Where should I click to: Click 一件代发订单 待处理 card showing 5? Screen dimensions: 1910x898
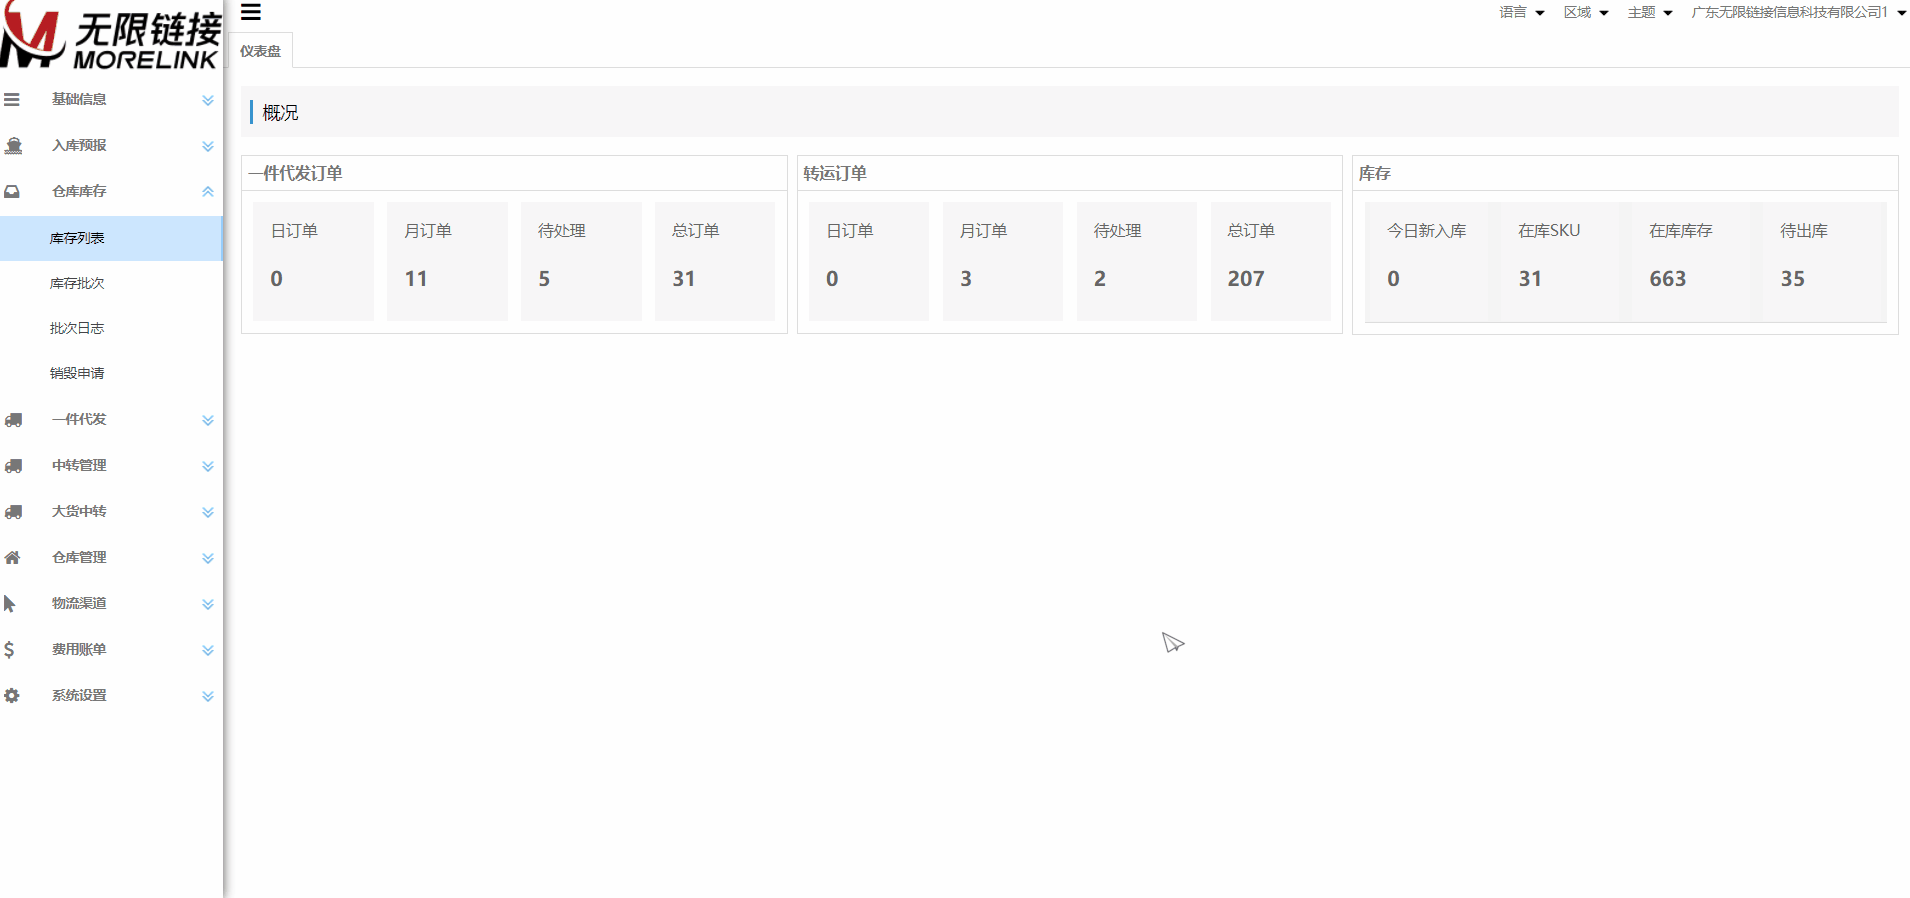(581, 261)
